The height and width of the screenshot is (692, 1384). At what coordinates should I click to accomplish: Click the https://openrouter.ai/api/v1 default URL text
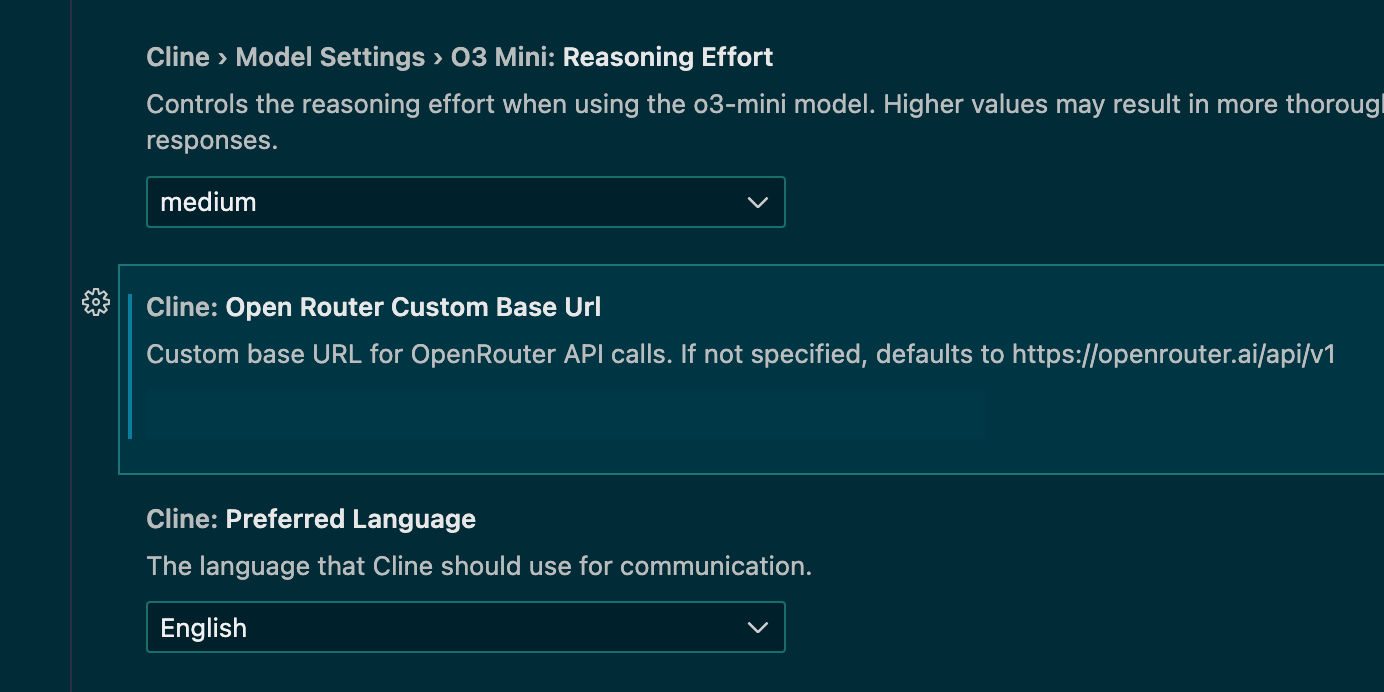[x=1174, y=354]
